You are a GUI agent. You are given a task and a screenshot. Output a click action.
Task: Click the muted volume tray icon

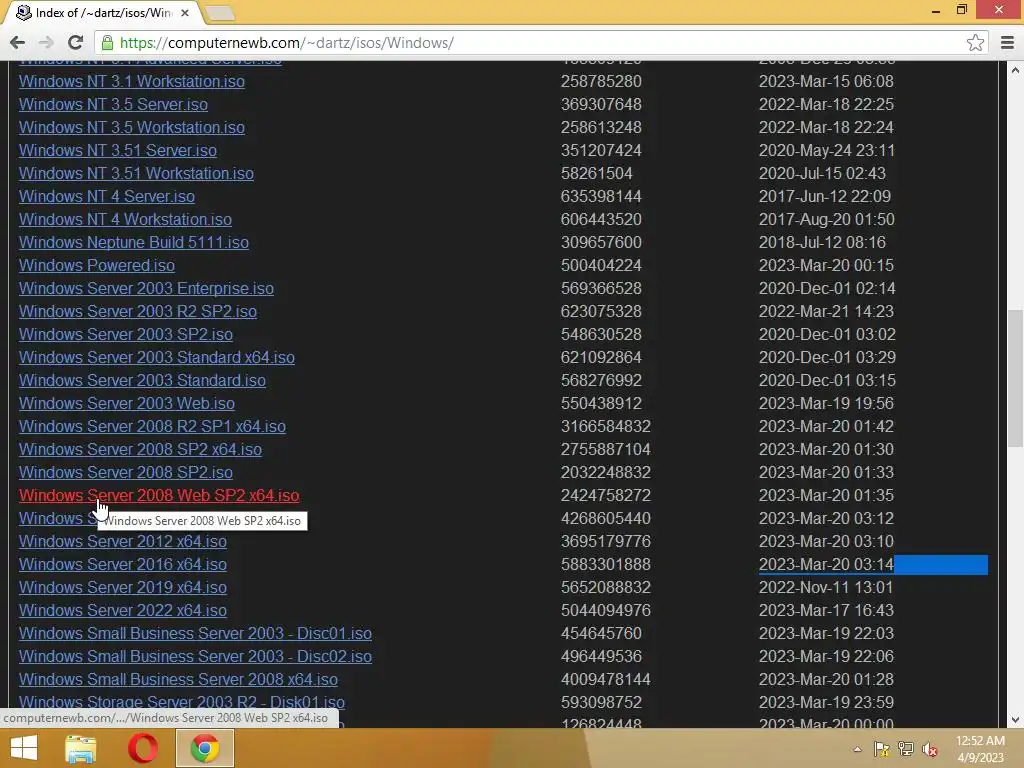(930, 749)
